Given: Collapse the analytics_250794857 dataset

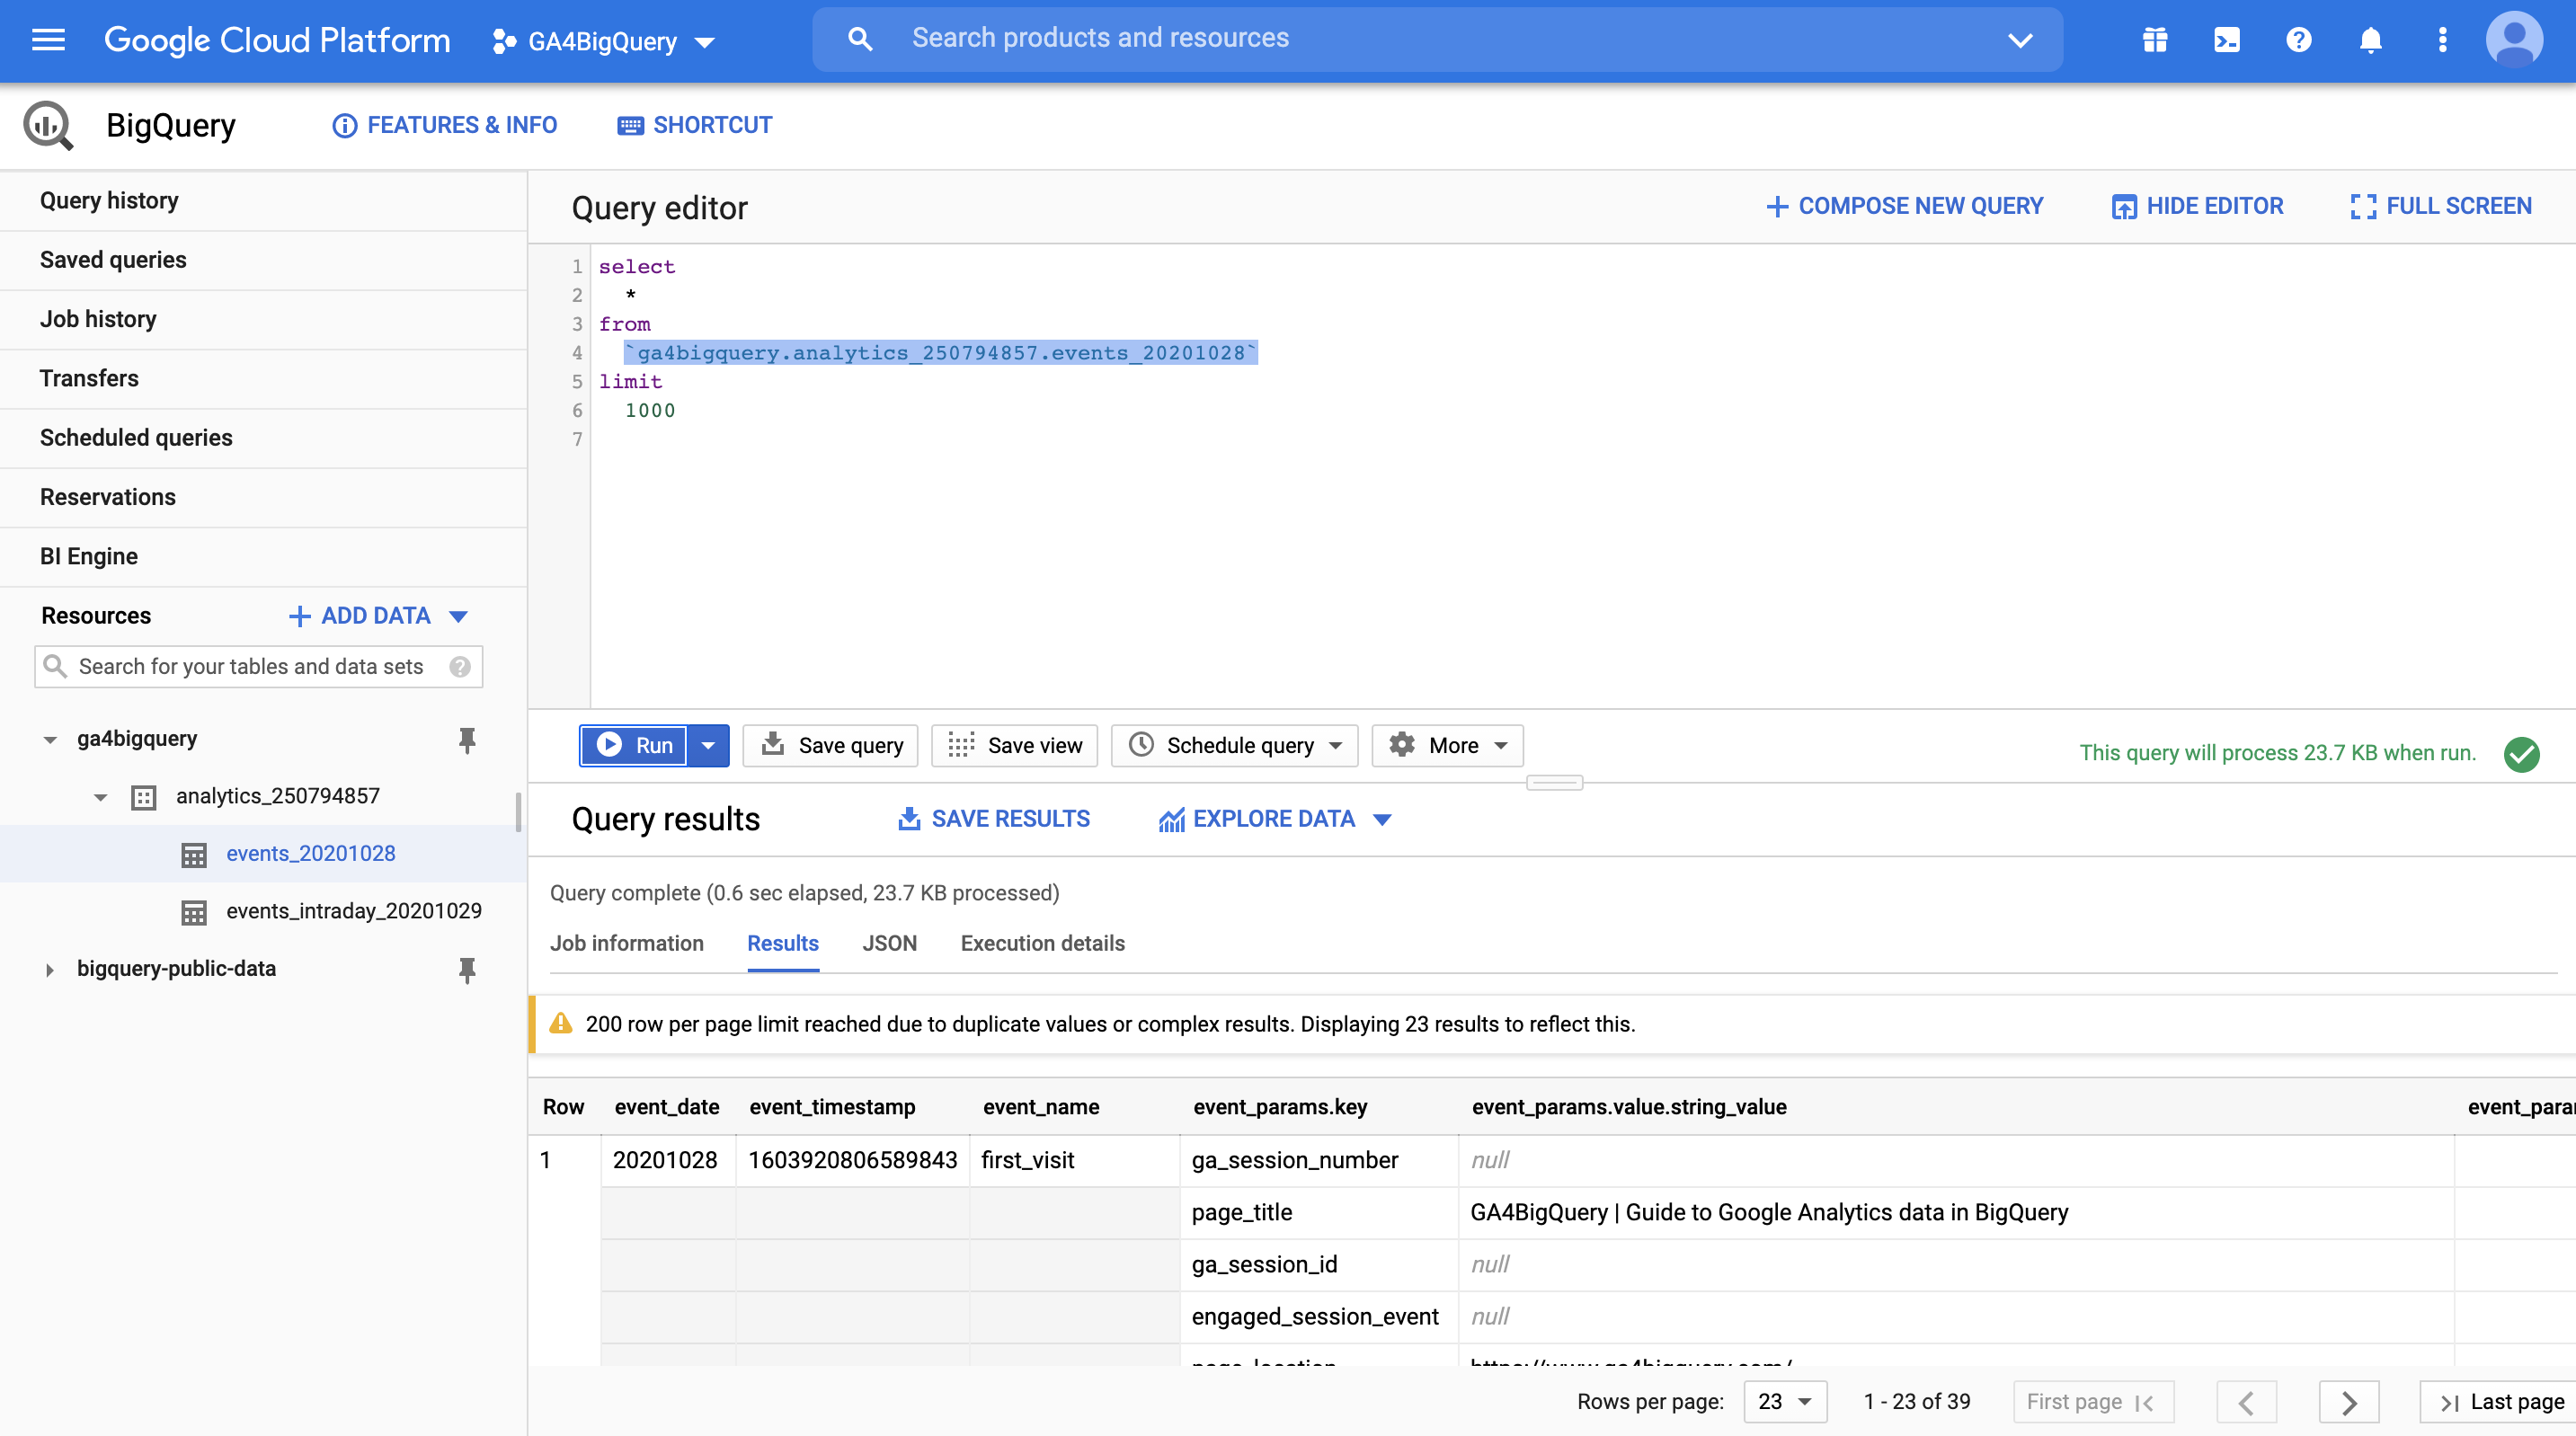Looking at the screenshot, I should pos(99,797).
